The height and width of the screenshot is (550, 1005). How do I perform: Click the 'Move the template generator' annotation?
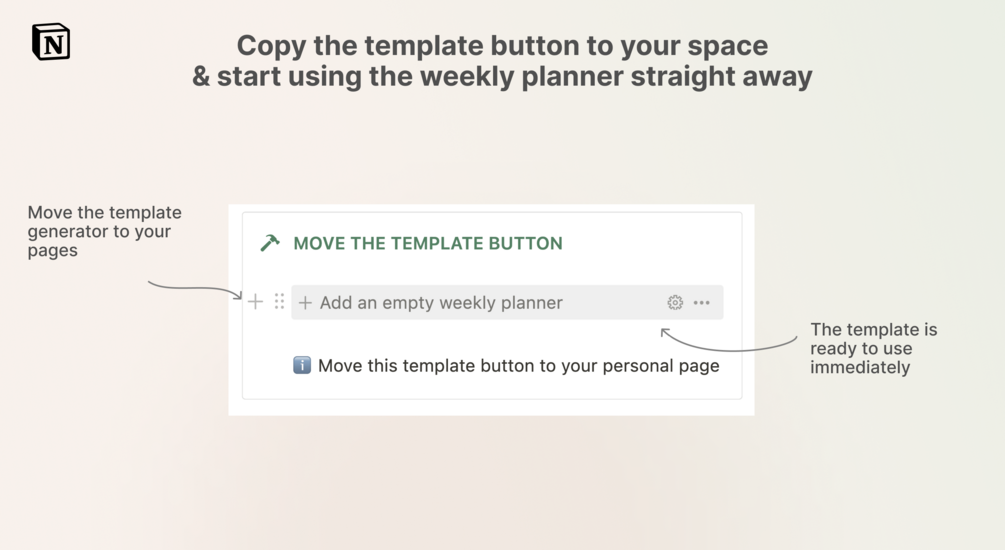(x=105, y=231)
